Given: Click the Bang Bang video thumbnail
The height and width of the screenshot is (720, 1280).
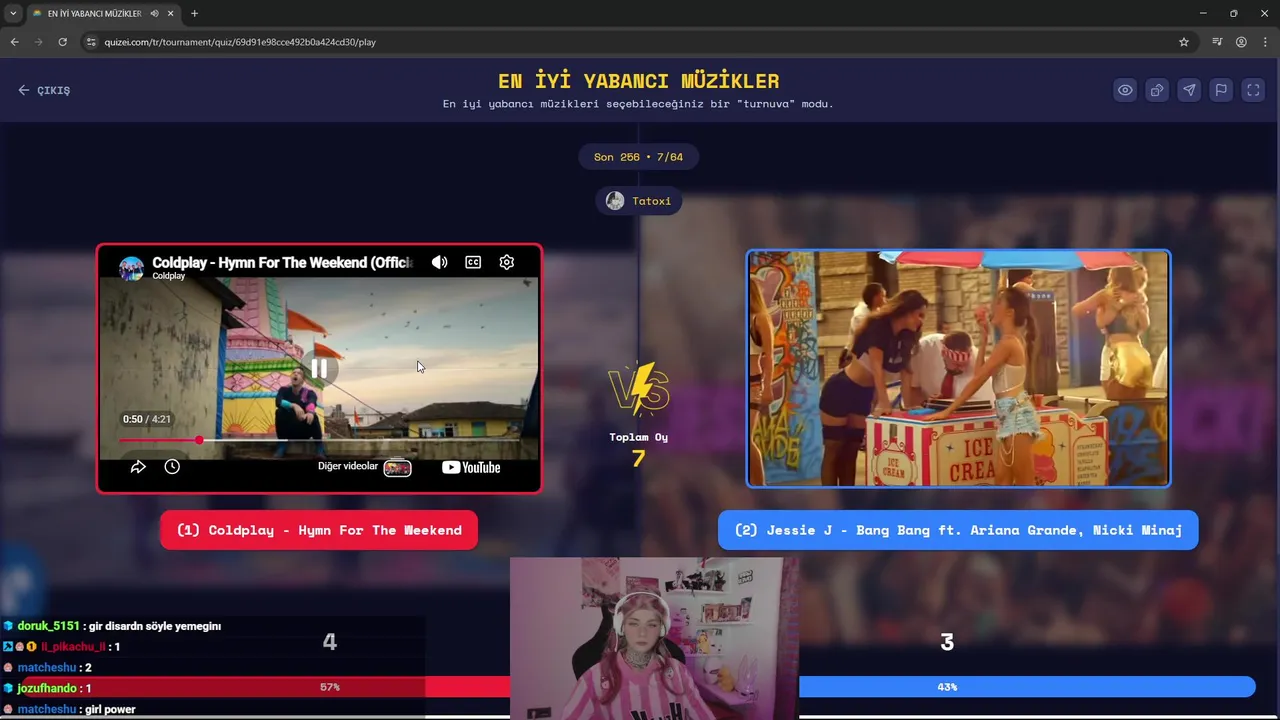Looking at the screenshot, I should pos(958,368).
